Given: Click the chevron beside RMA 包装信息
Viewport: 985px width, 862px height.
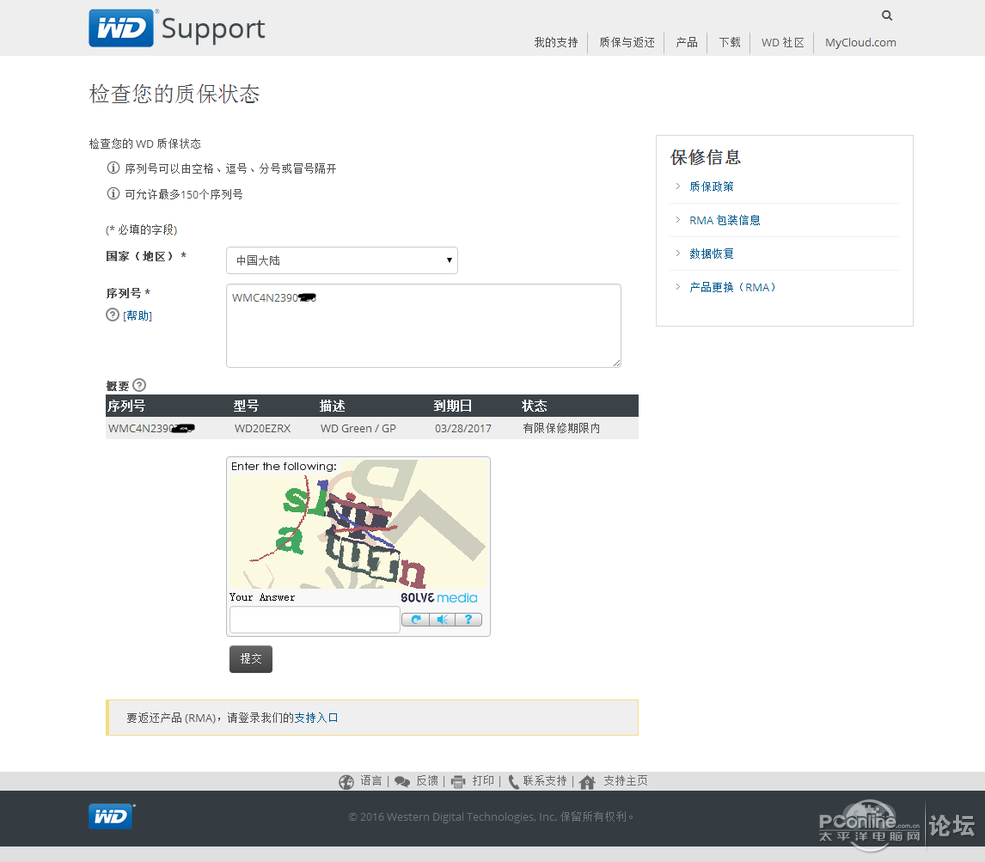Looking at the screenshot, I should click(677, 219).
